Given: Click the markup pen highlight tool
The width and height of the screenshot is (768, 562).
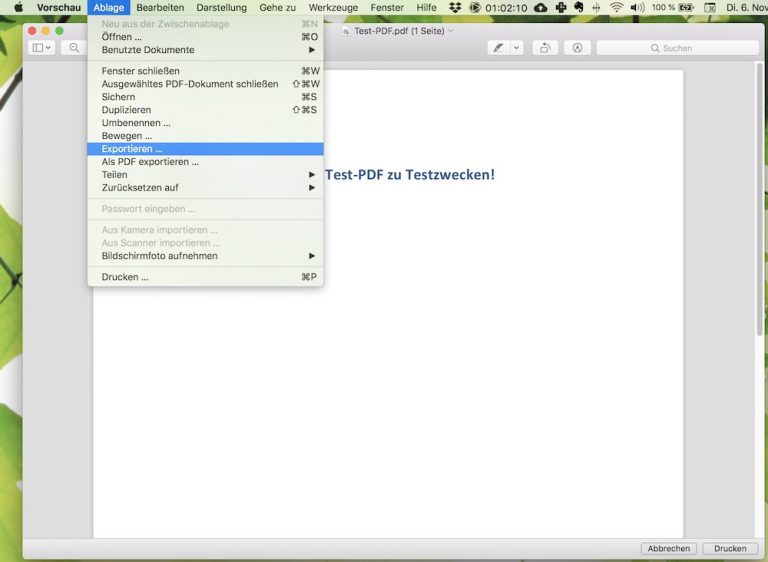Looking at the screenshot, I should tap(499, 48).
